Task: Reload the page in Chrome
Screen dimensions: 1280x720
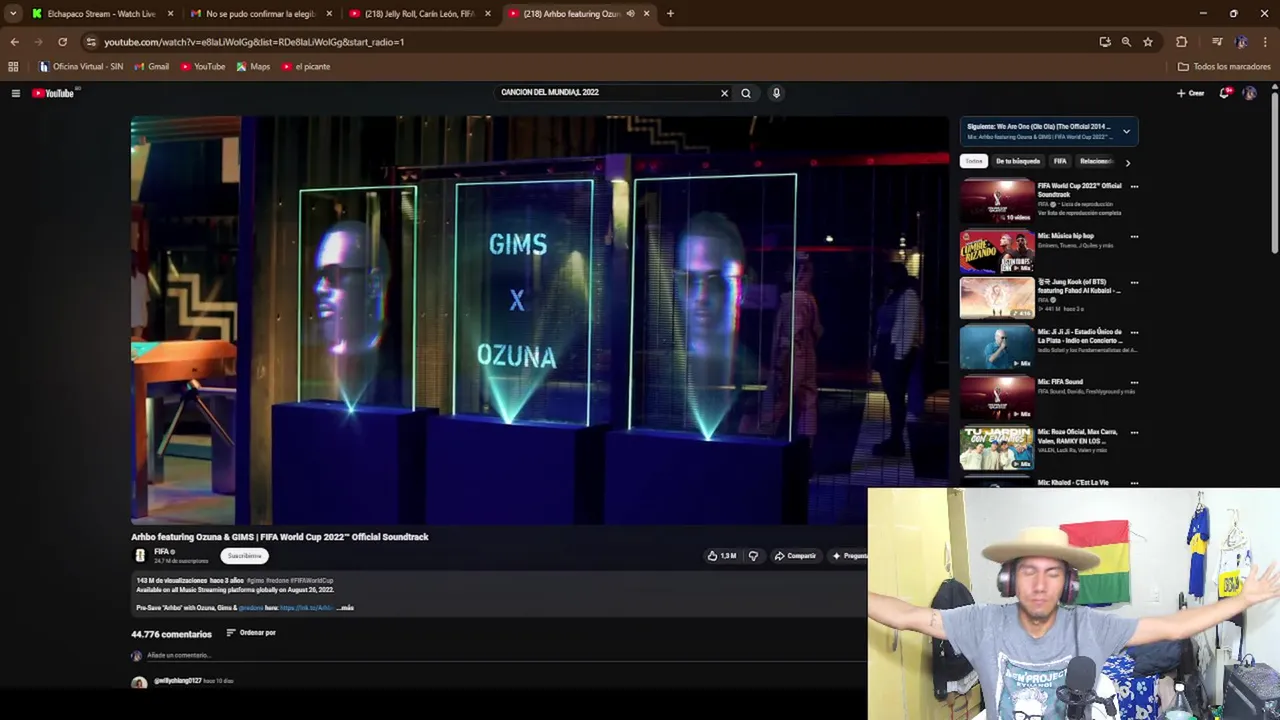Action: pyautogui.click(x=62, y=42)
